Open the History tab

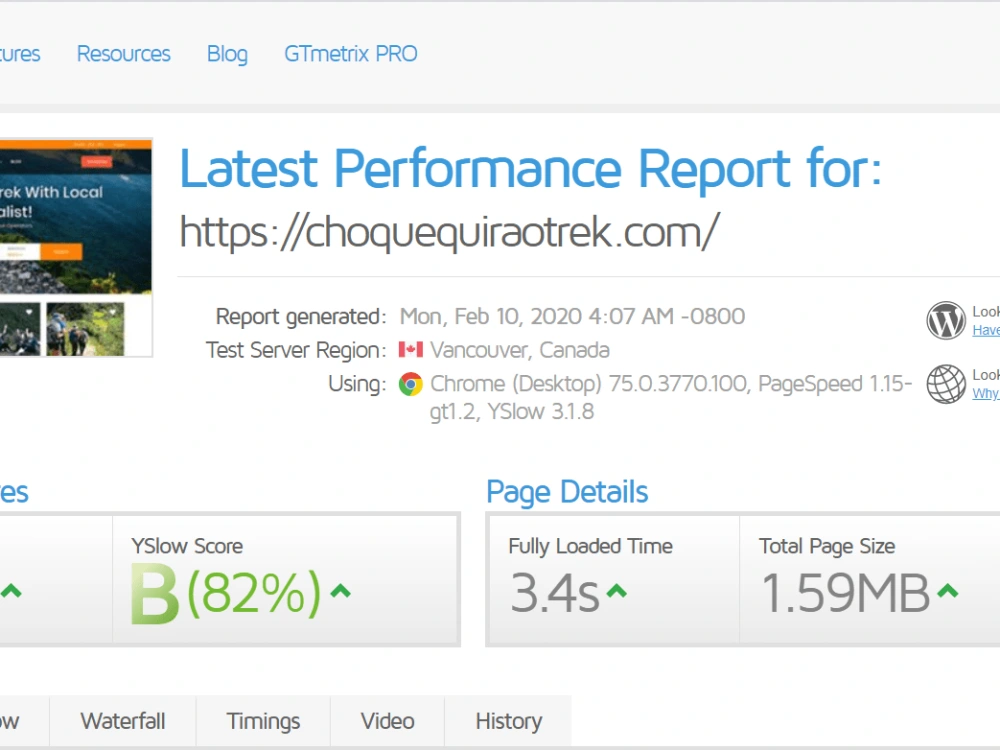[x=508, y=721]
